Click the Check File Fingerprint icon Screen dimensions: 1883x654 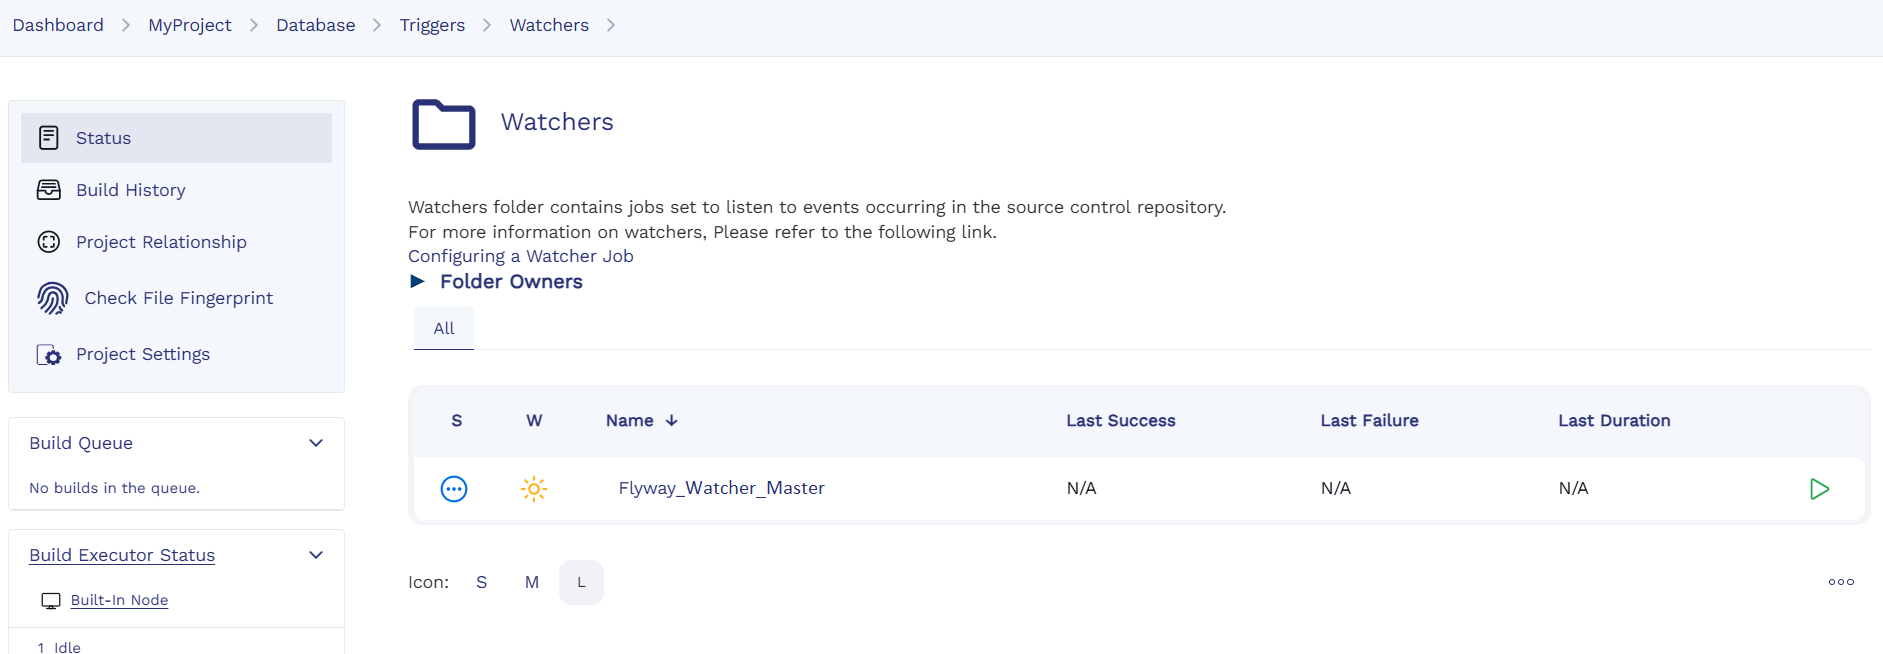[53, 298]
